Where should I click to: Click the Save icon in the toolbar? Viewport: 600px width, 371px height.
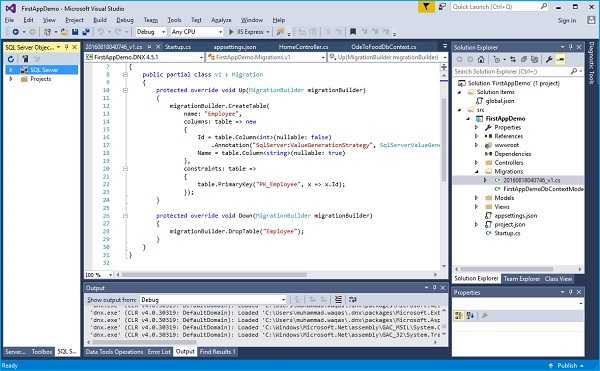pos(75,32)
